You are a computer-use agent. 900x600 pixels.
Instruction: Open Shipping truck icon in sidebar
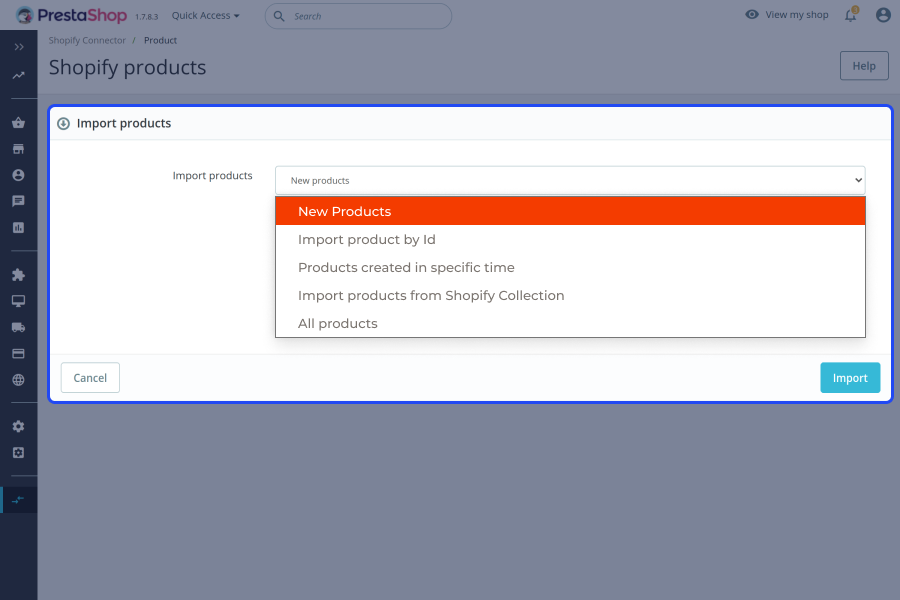point(18,327)
